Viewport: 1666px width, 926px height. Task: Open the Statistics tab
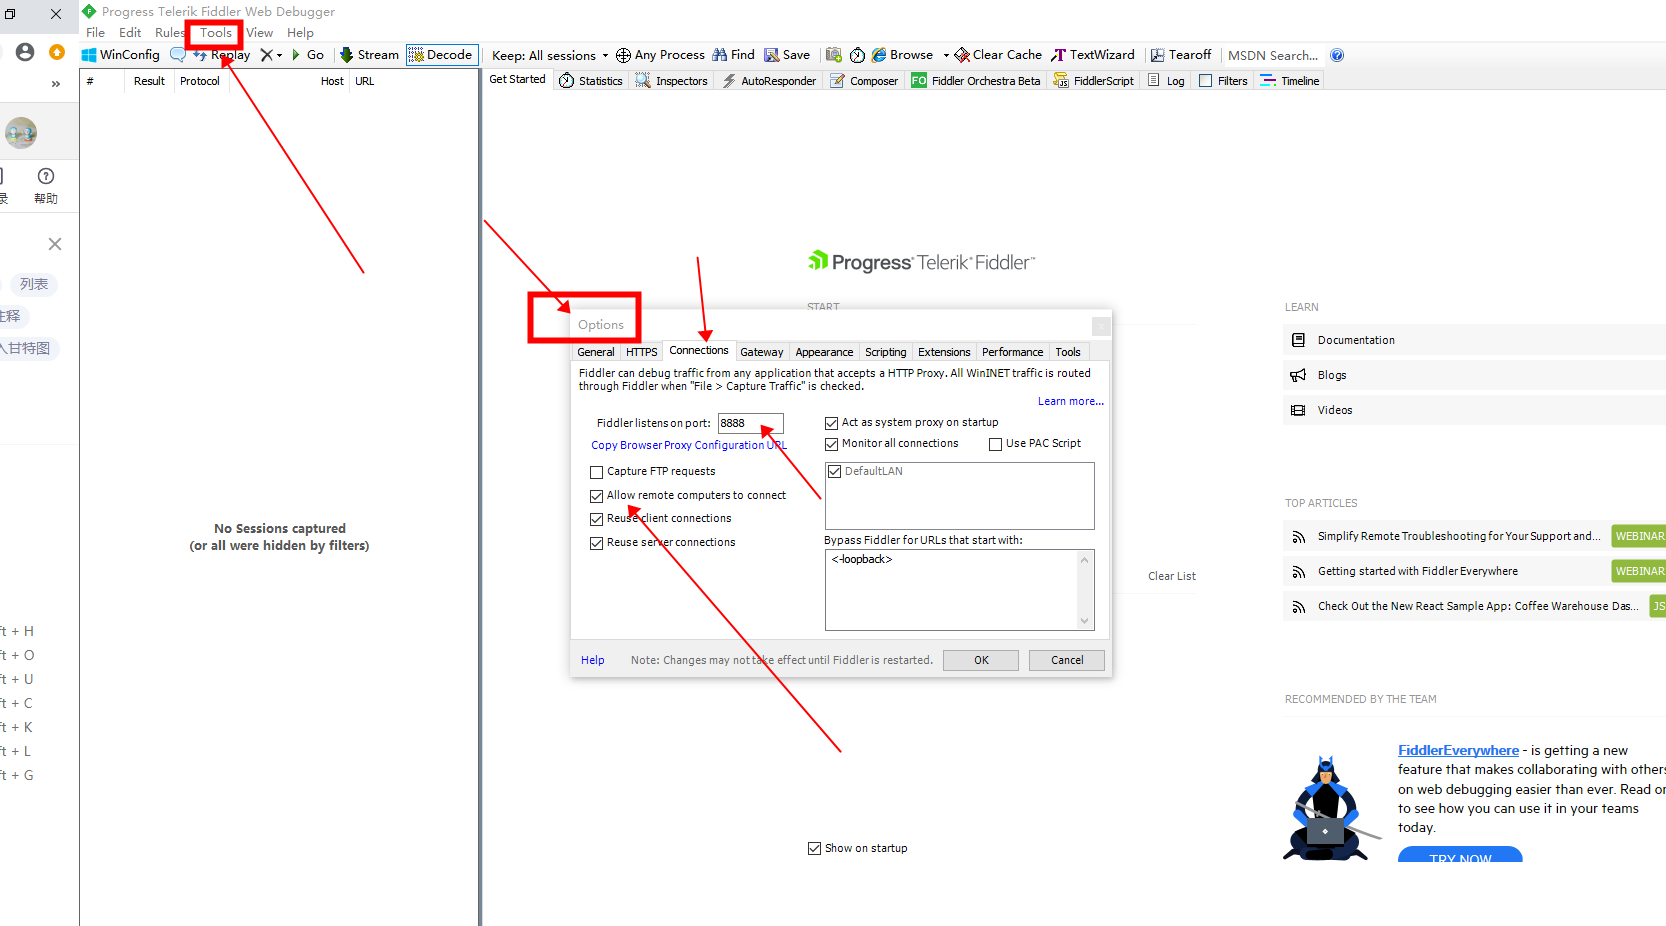pyautogui.click(x=590, y=81)
